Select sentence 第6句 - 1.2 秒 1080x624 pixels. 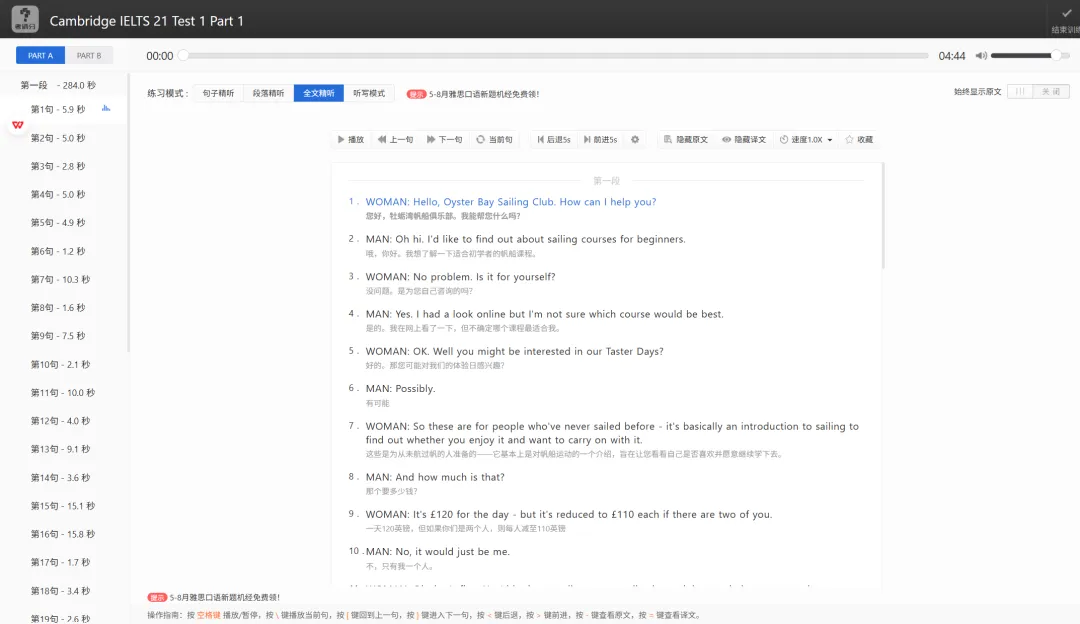58,251
